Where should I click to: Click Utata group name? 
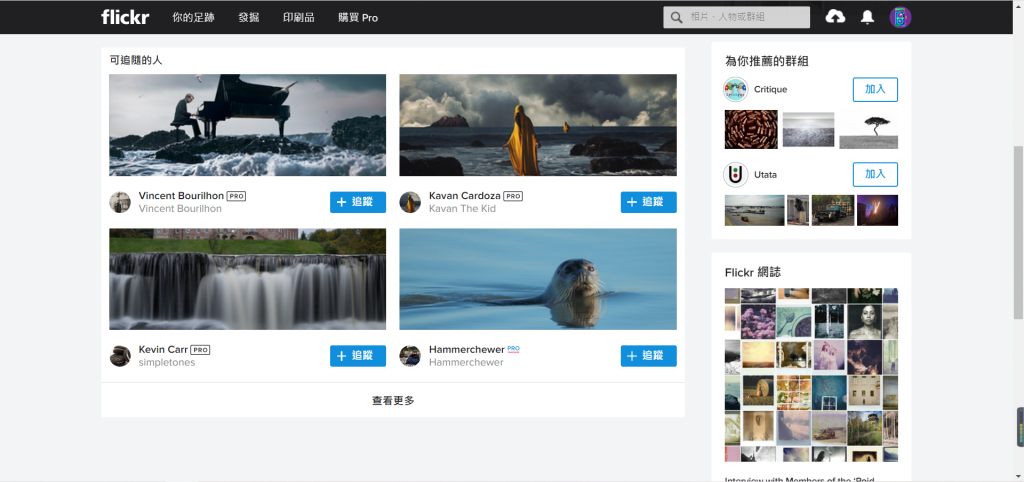(765, 175)
